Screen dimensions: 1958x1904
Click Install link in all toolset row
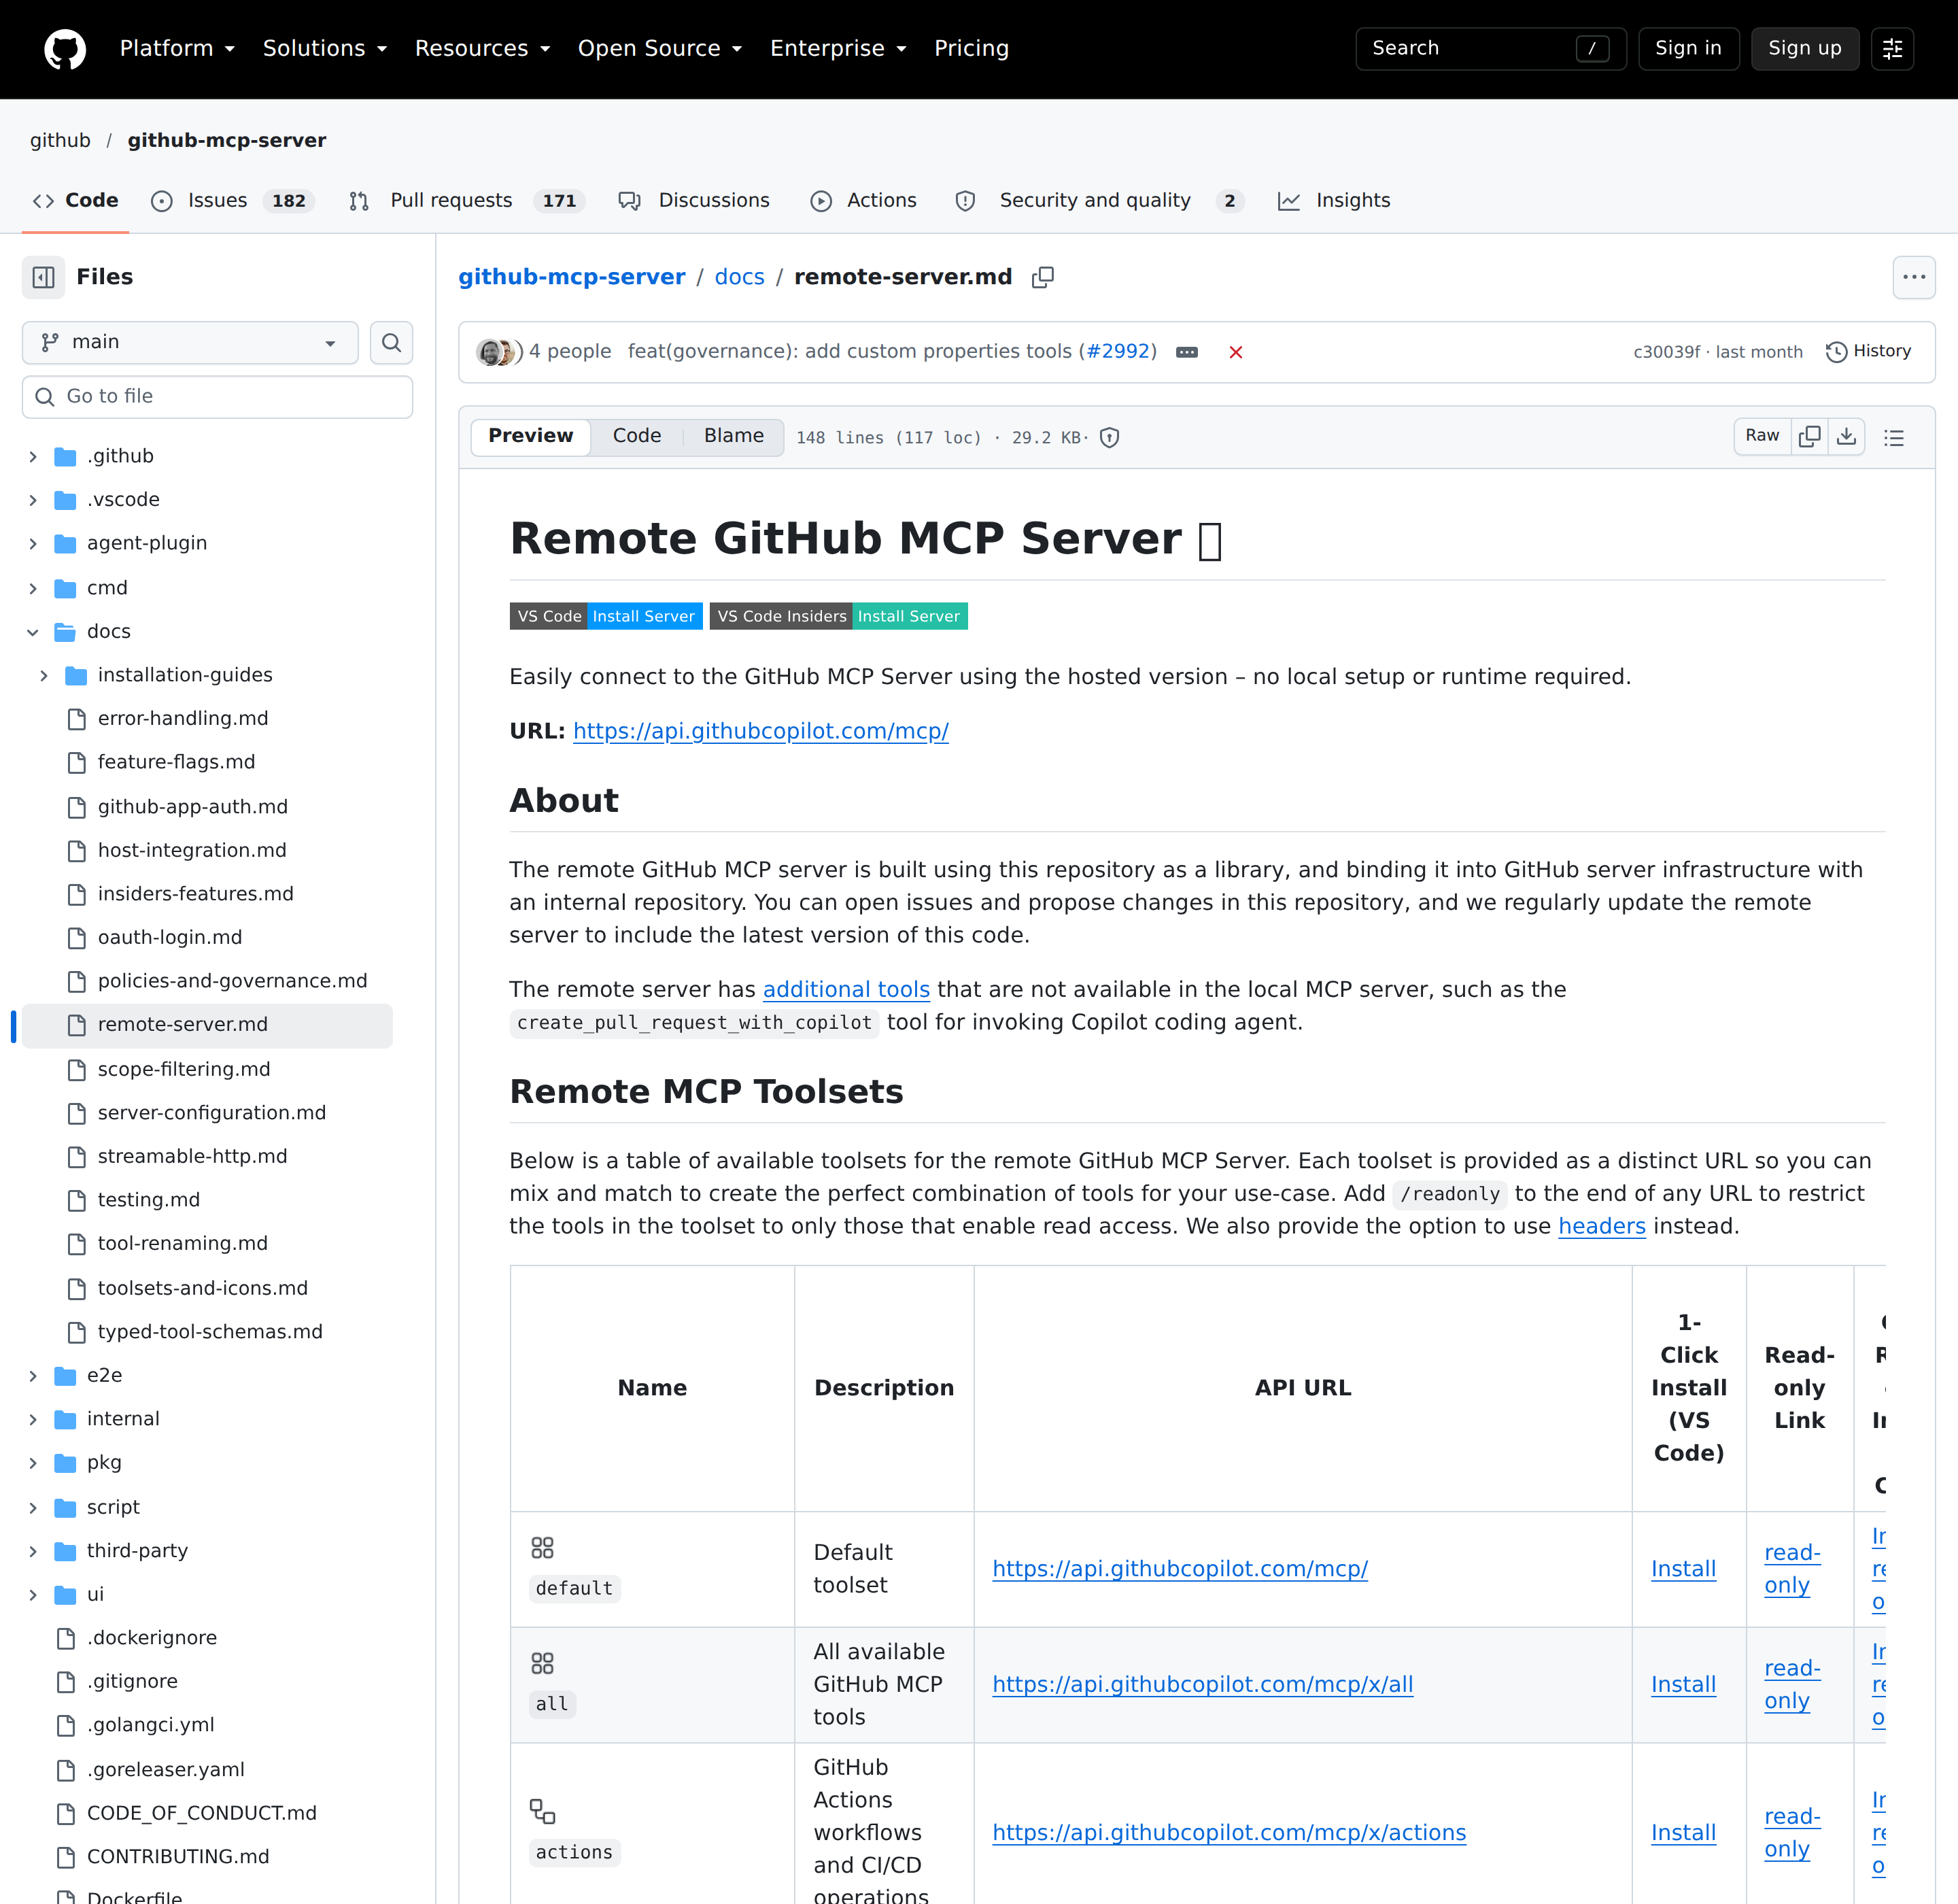click(1683, 1685)
